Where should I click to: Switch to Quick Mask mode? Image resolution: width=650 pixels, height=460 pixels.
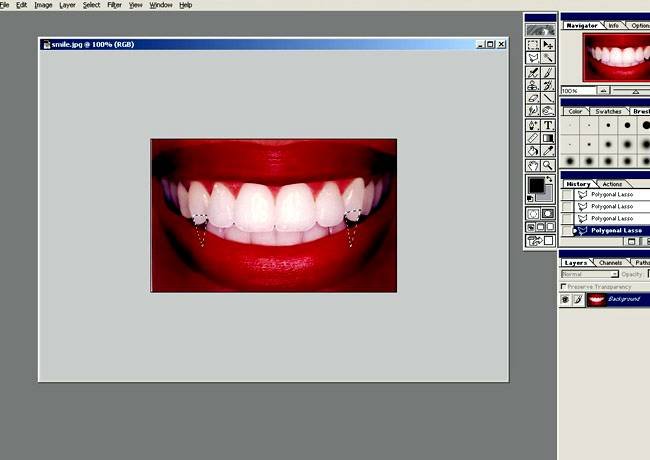548,213
